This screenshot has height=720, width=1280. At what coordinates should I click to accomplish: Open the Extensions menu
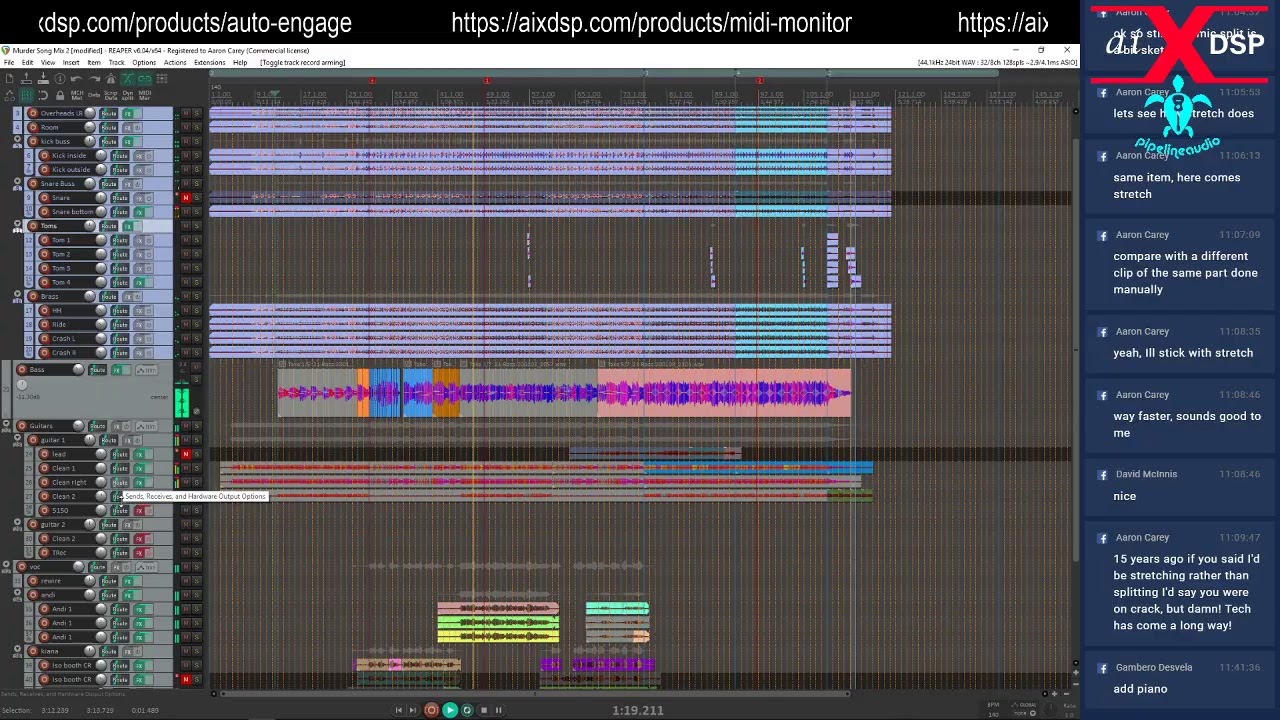[x=209, y=63]
